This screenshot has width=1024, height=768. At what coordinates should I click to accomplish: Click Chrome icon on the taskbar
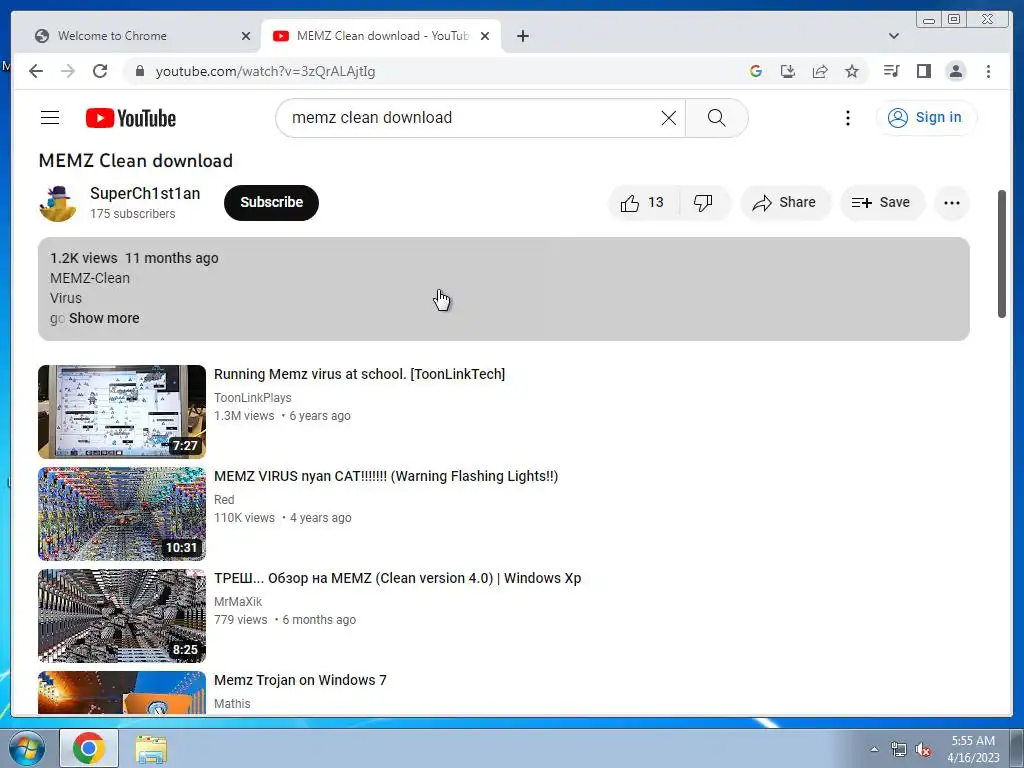pos(89,748)
